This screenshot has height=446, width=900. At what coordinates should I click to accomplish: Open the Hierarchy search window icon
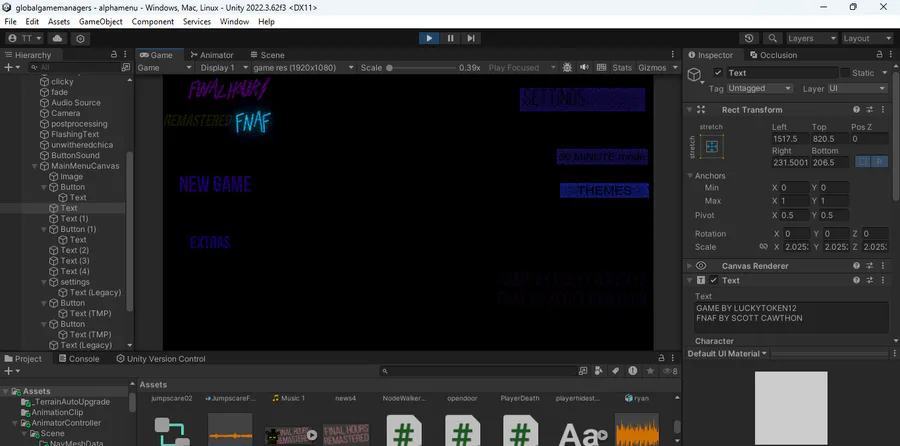pyautogui.click(x=126, y=67)
